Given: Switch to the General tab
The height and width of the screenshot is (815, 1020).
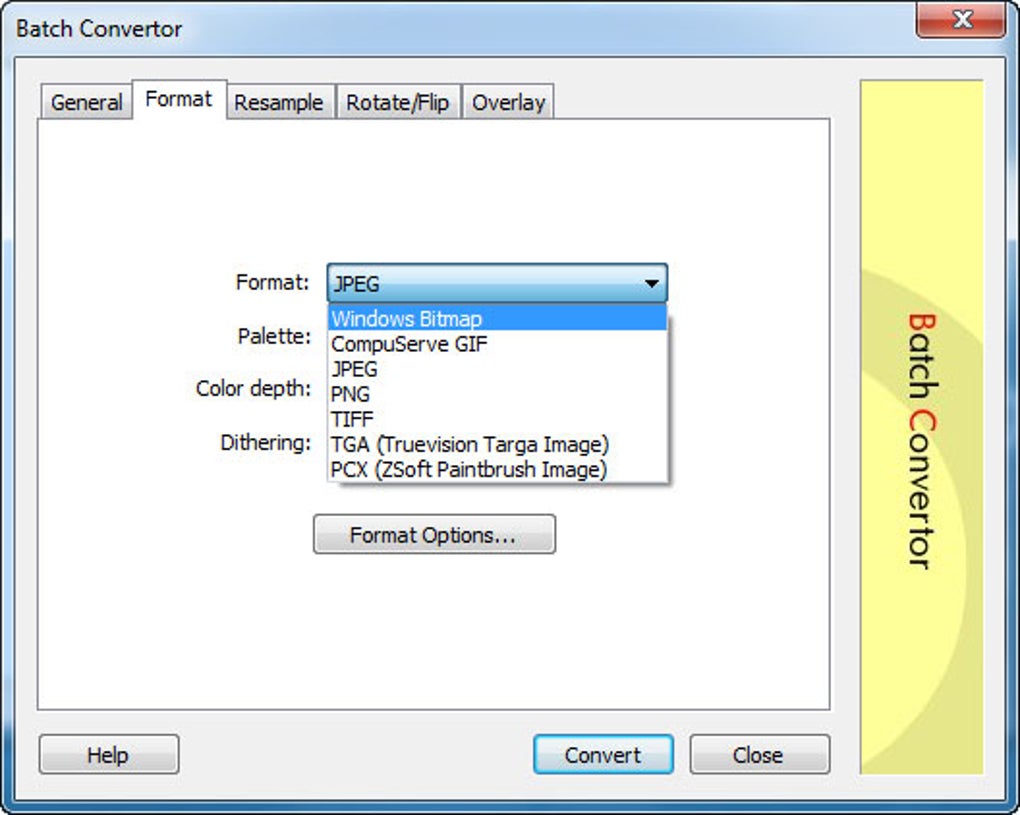Looking at the screenshot, I should click(87, 102).
